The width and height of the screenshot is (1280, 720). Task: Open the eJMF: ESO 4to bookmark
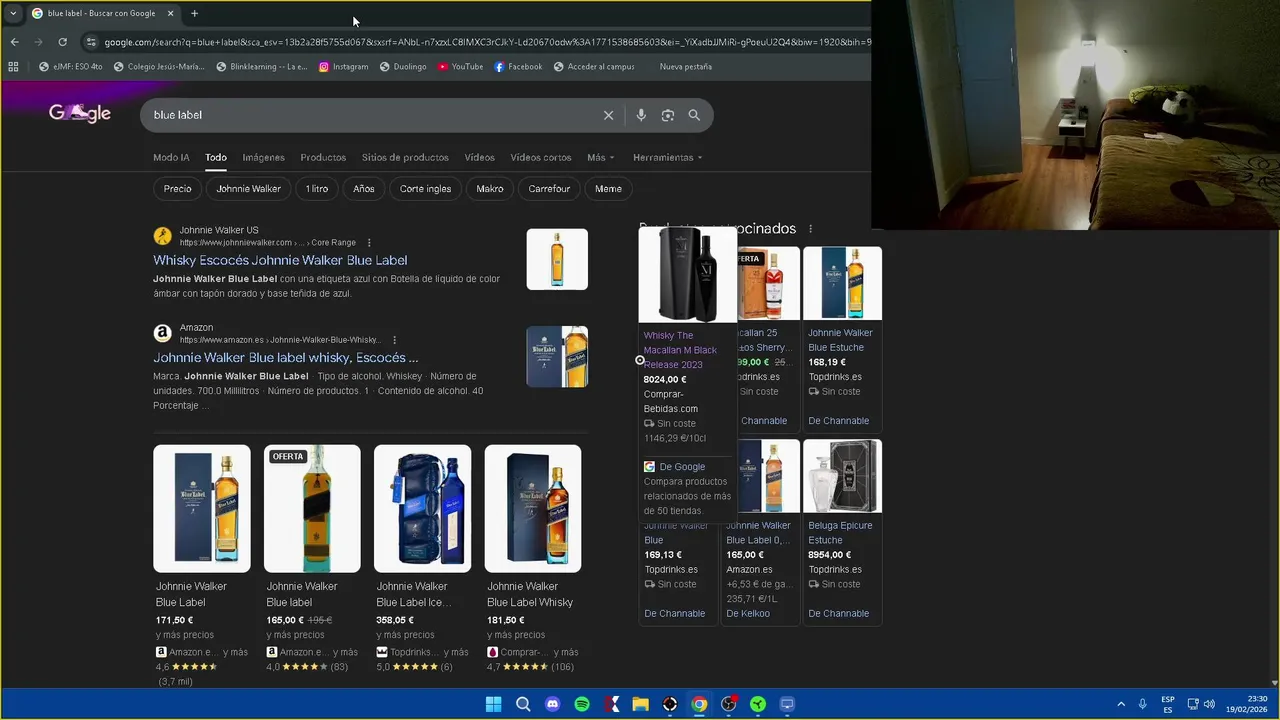(70, 67)
